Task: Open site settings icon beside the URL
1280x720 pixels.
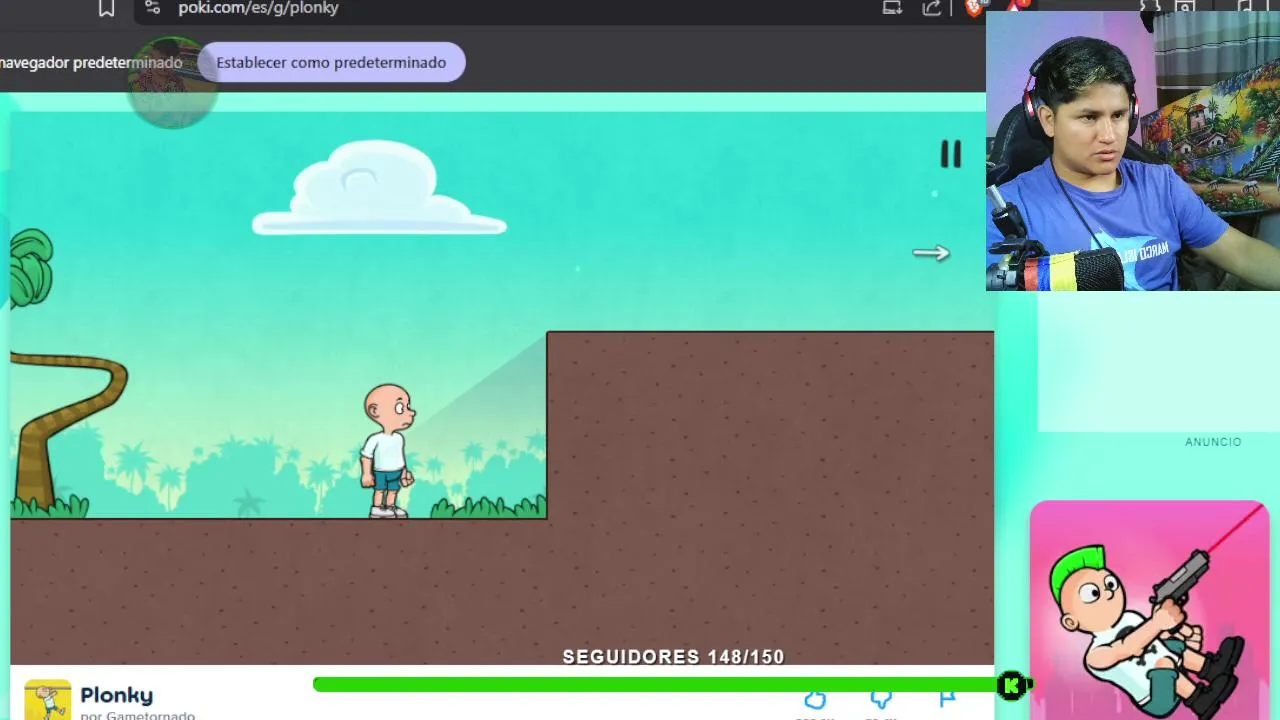Action: 152,7
